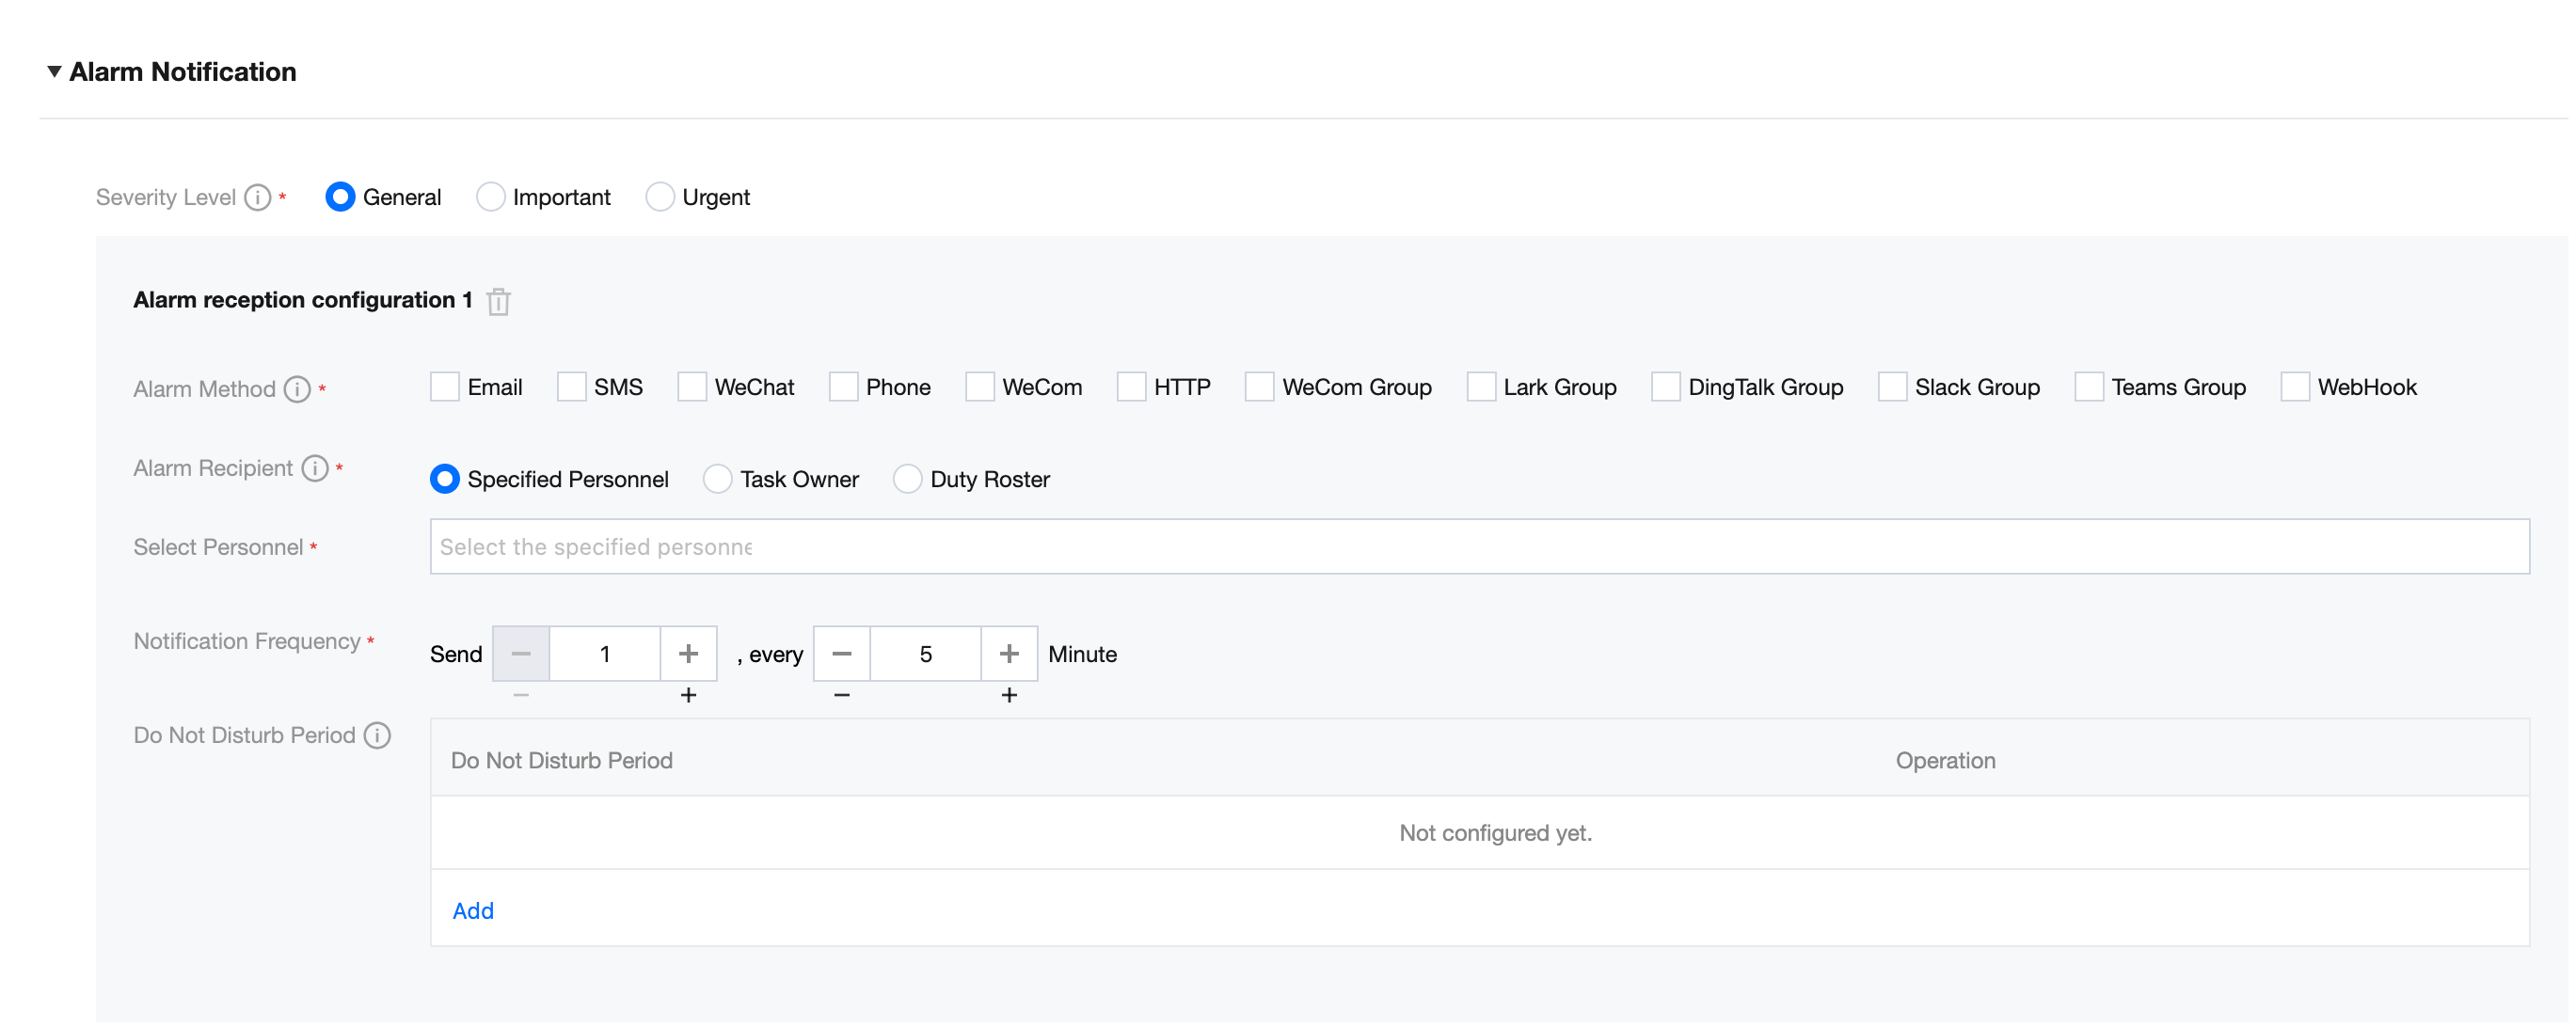Click the send count value field
Screen dimensions: 2576x1027
(604, 654)
